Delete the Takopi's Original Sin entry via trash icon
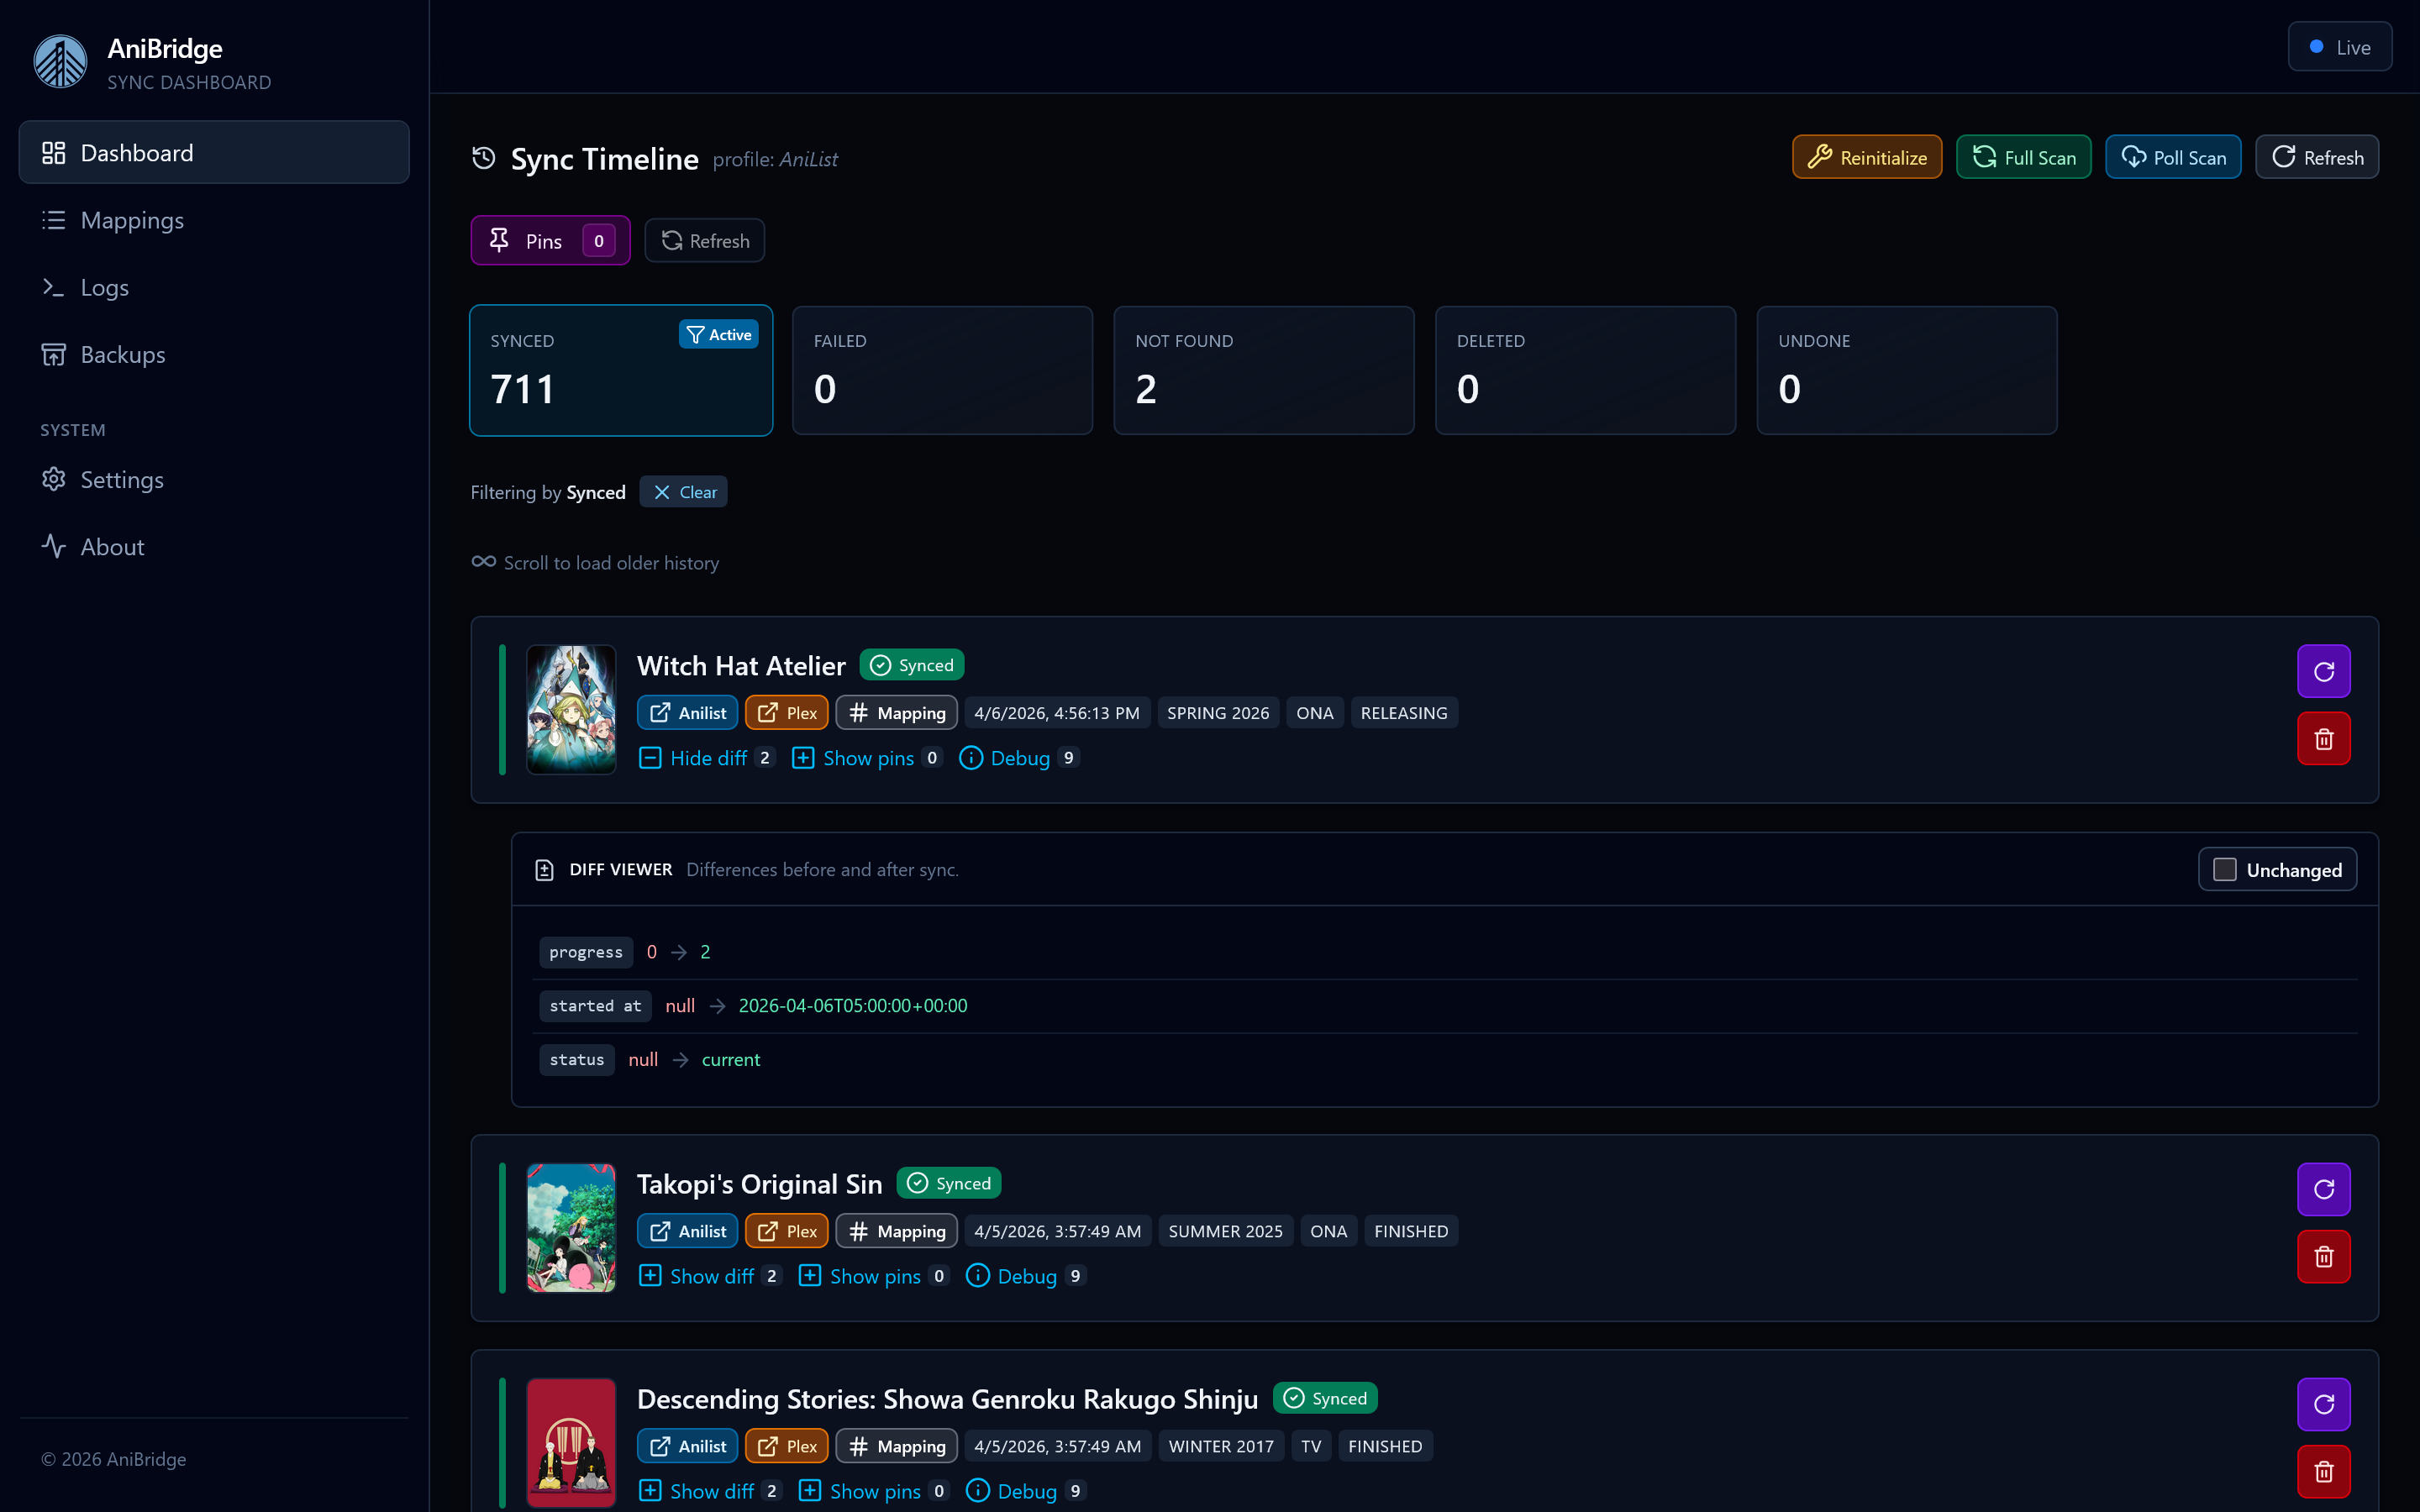Screen dimensions: 2420x1512 [2323, 1257]
